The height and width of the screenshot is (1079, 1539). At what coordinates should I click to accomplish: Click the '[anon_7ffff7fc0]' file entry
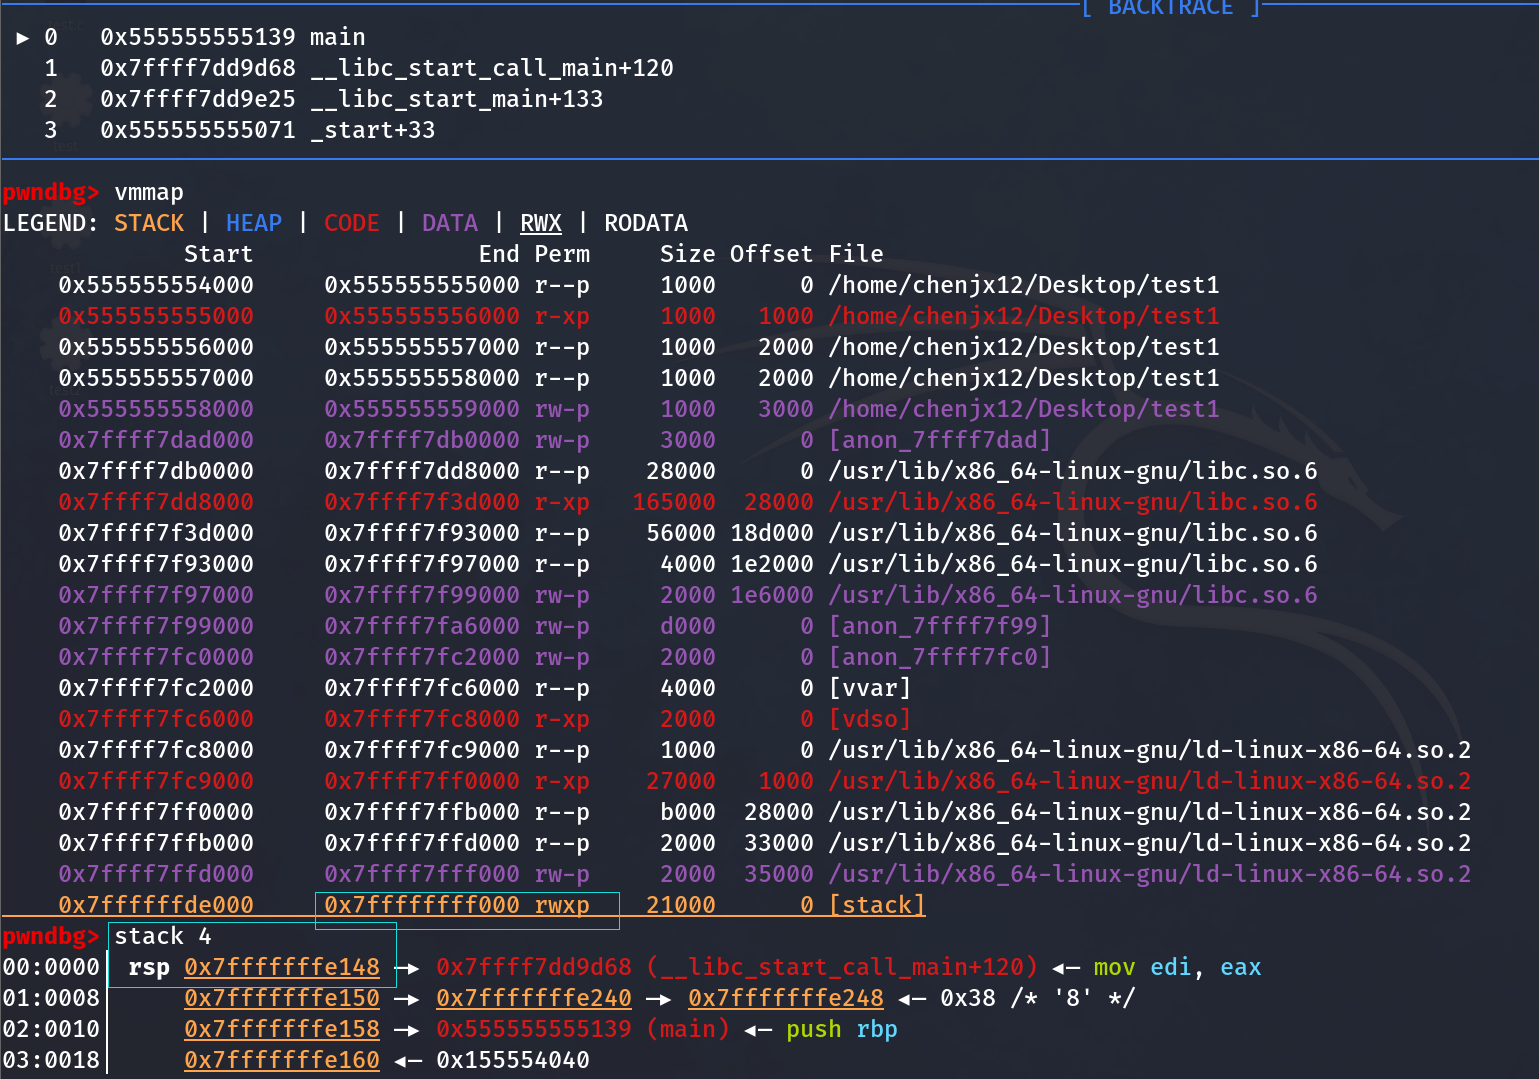click(940, 657)
